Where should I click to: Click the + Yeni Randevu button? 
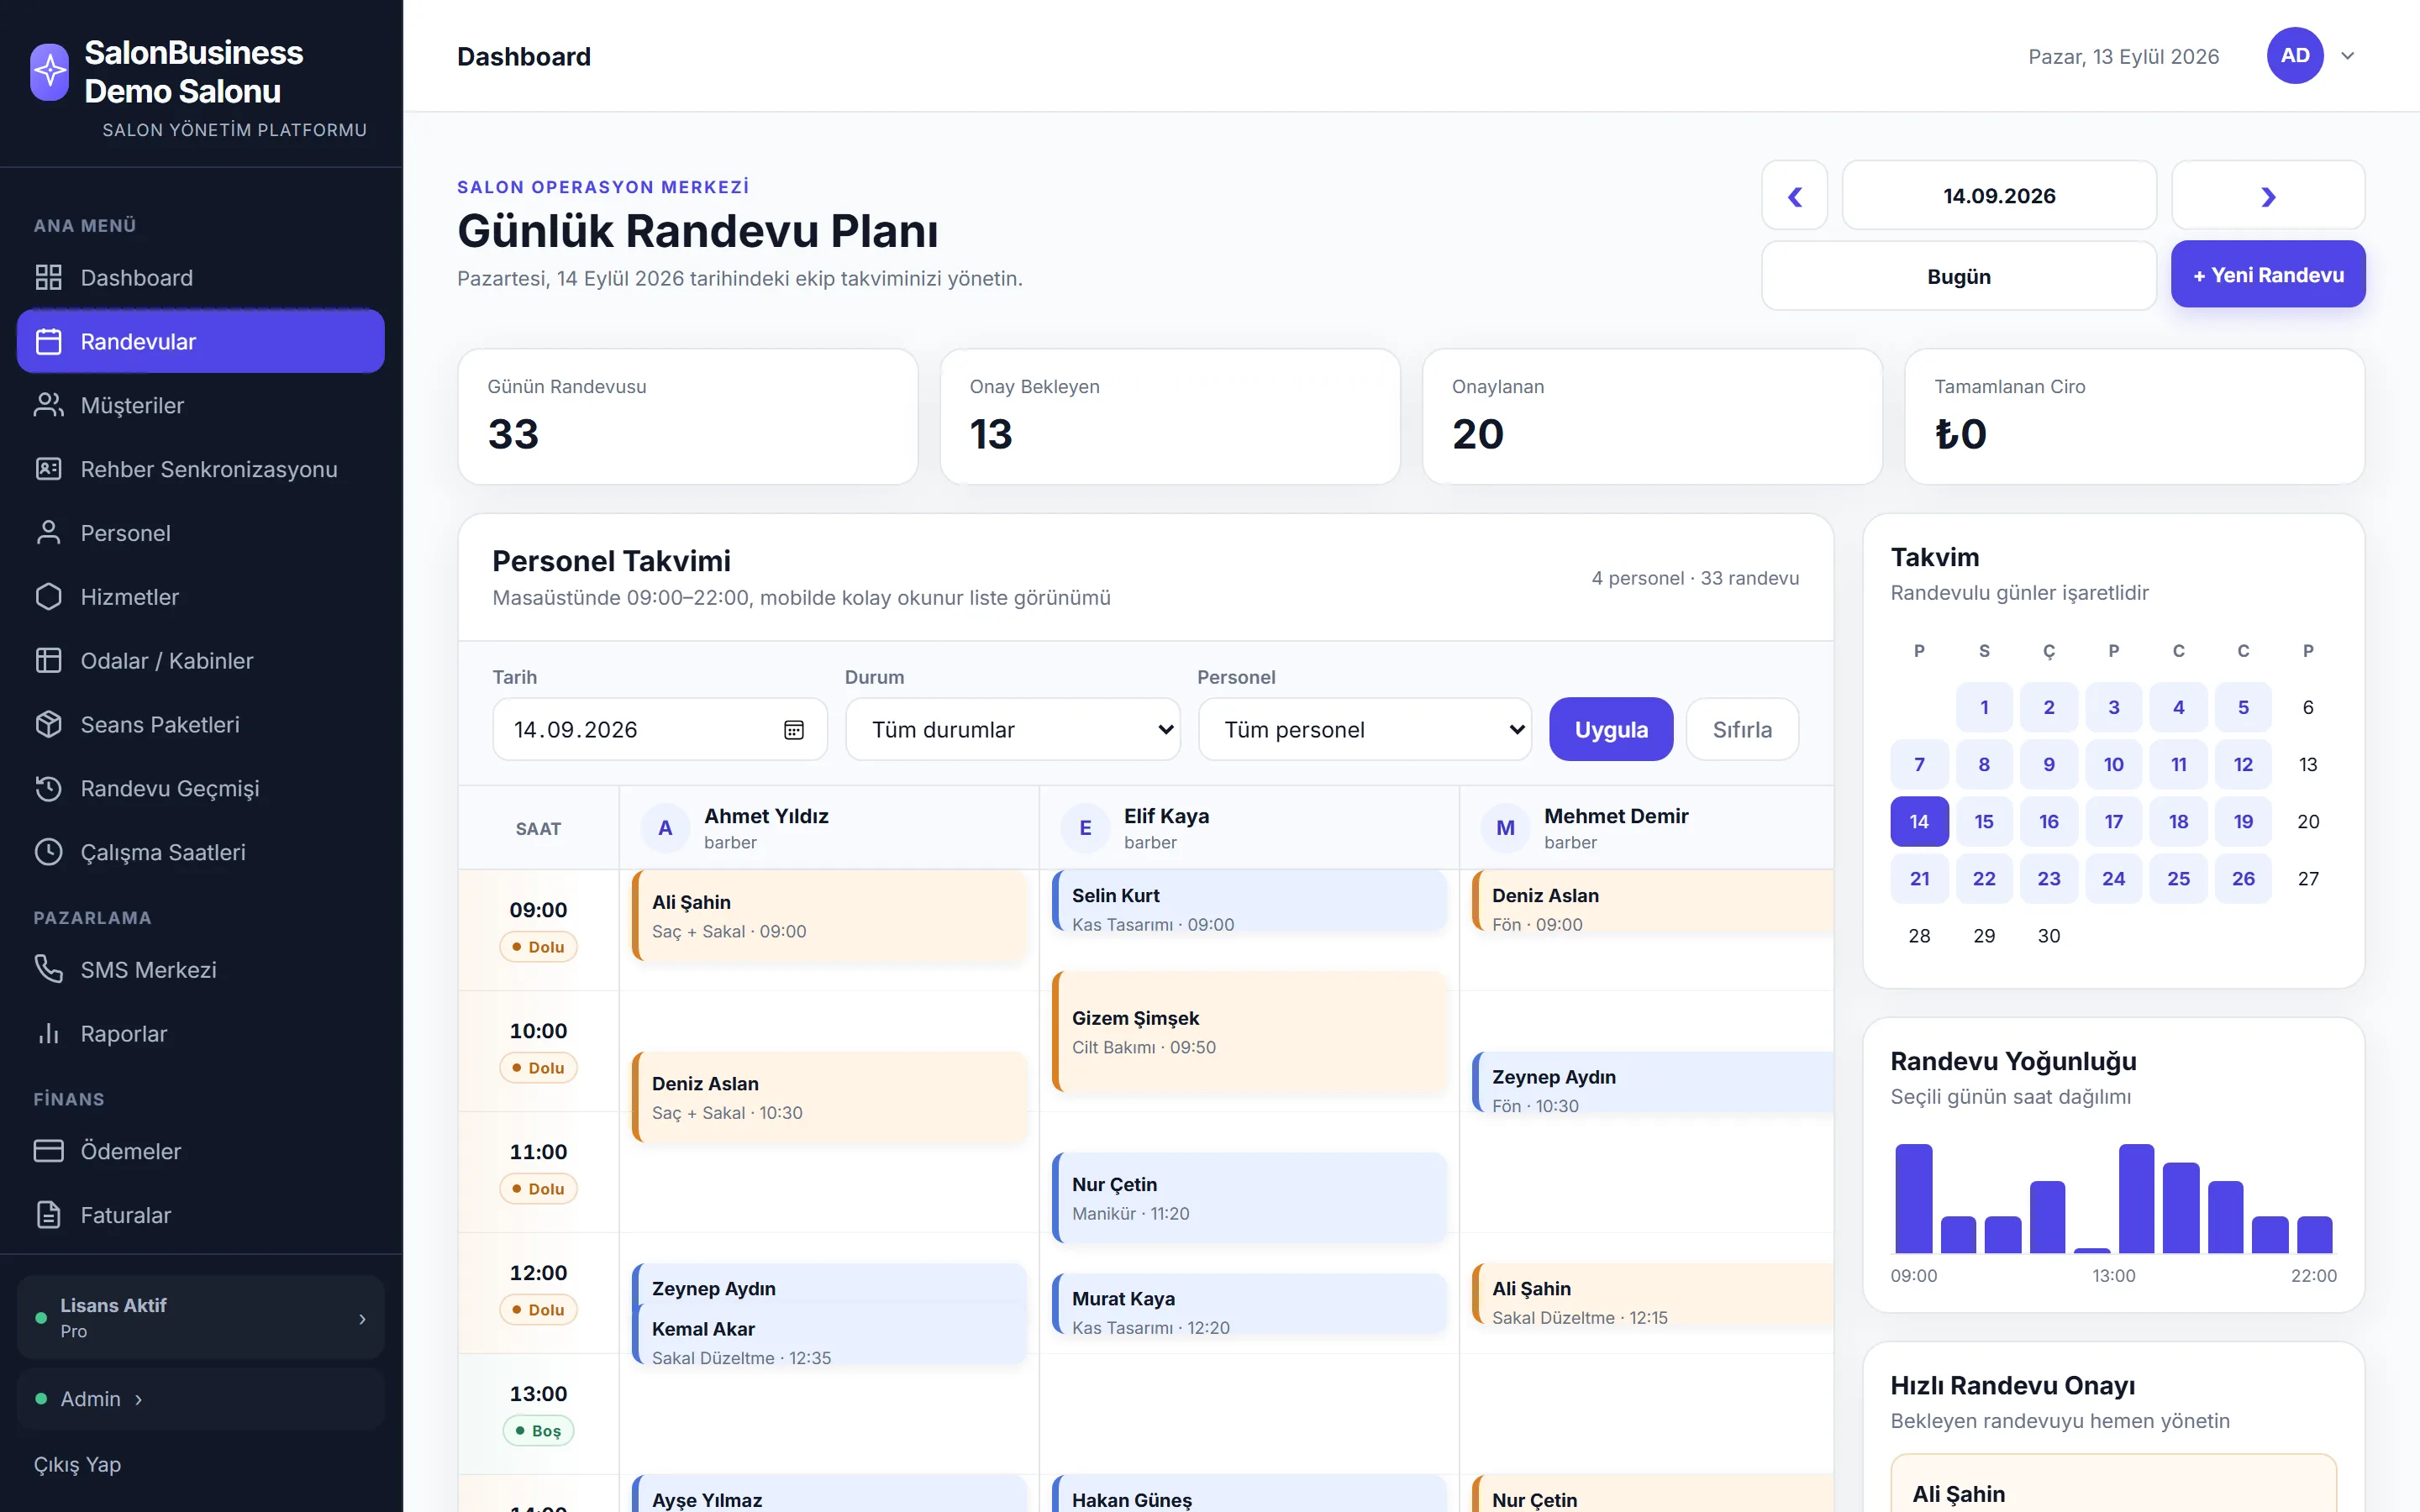pos(2268,275)
